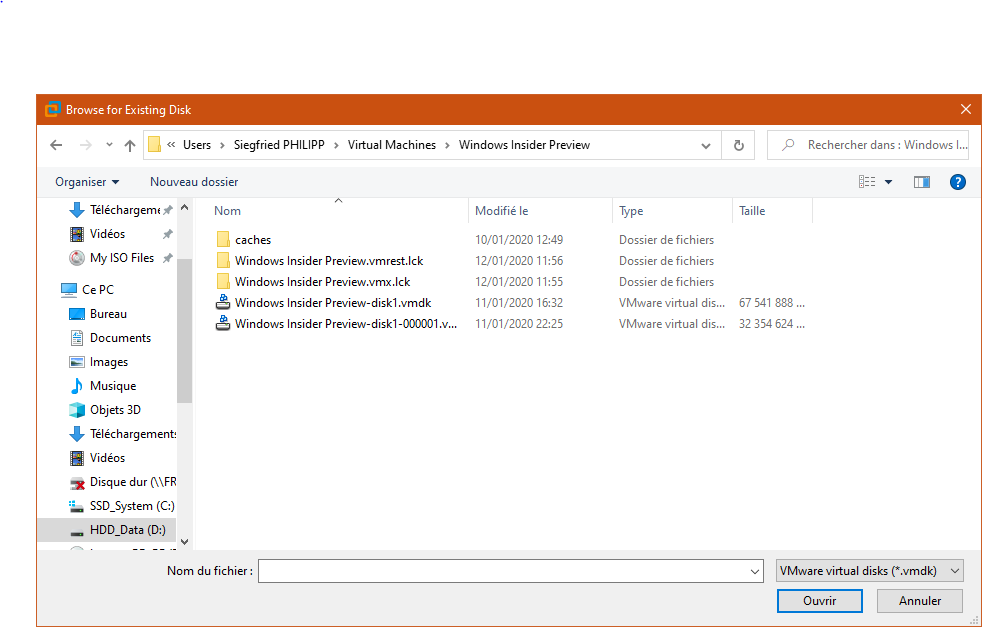Select Users in the address path
The width and height of the screenshot is (982, 627).
197,145
